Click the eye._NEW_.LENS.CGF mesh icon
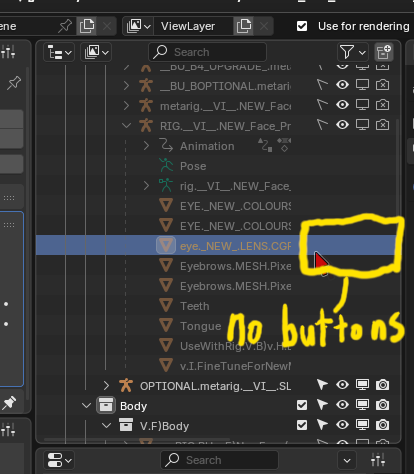 pyautogui.click(x=166, y=245)
